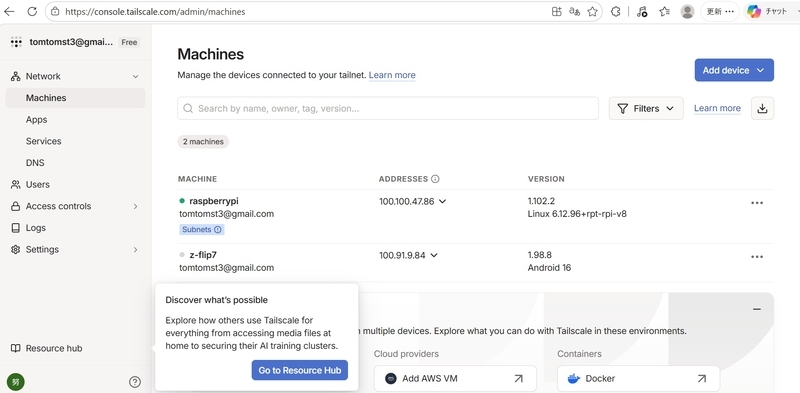The height and width of the screenshot is (393, 800).
Task: Go back with the browser back arrow
Action: (9, 11)
